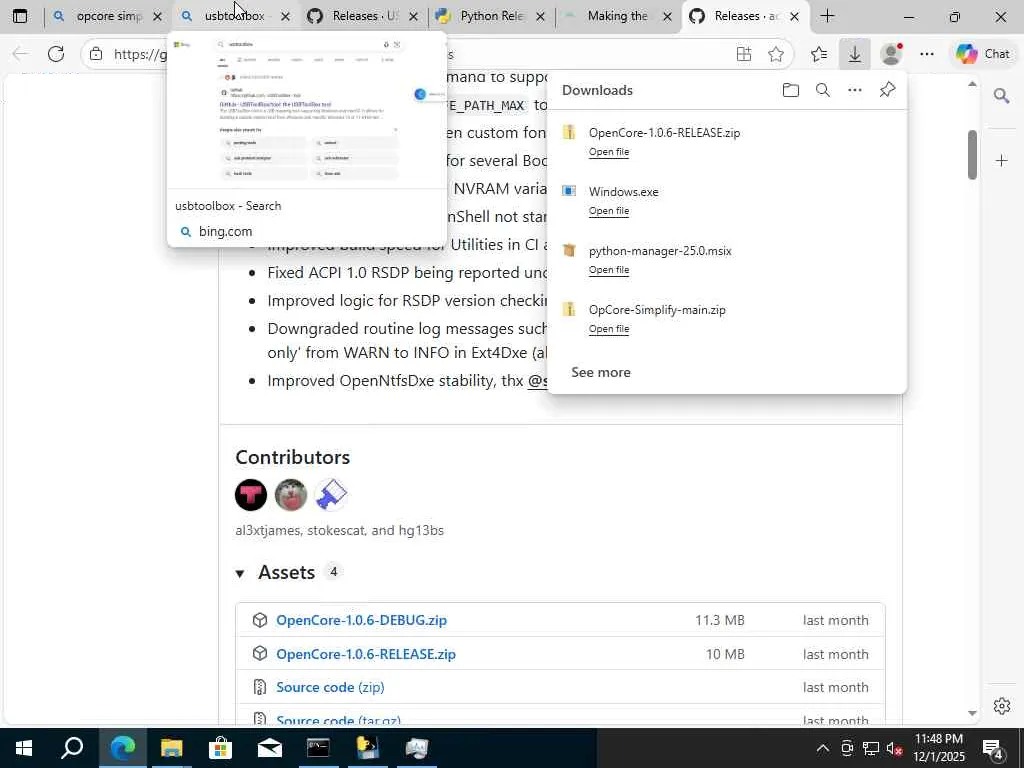This screenshot has height=768, width=1024.
Task: Click the usbtoolbox tab preview thumbnail
Action: tap(306, 111)
